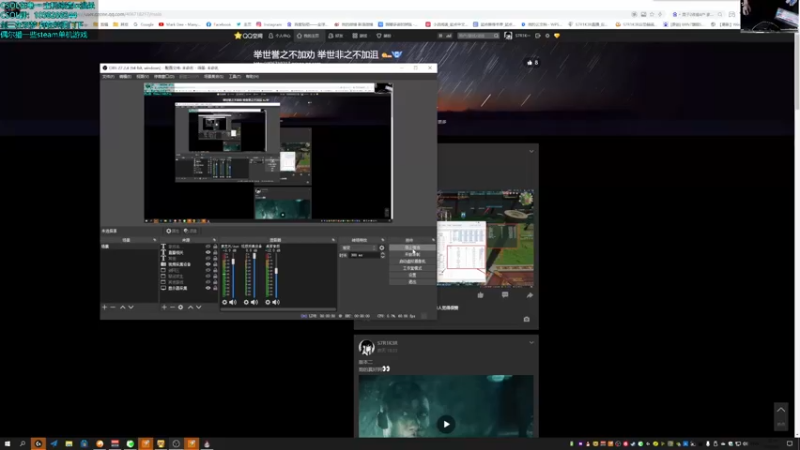Open the gear settings for the 麦克风/Aux mixer channel
Image resolution: width=800 pixels, height=450 pixels.
pos(224,302)
